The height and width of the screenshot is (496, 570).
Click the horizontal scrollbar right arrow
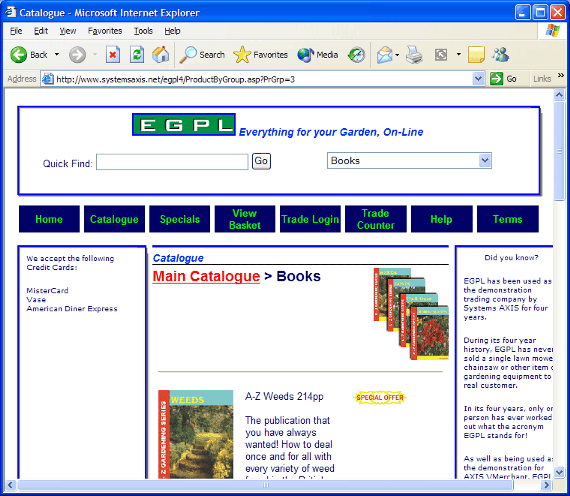[546, 485]
